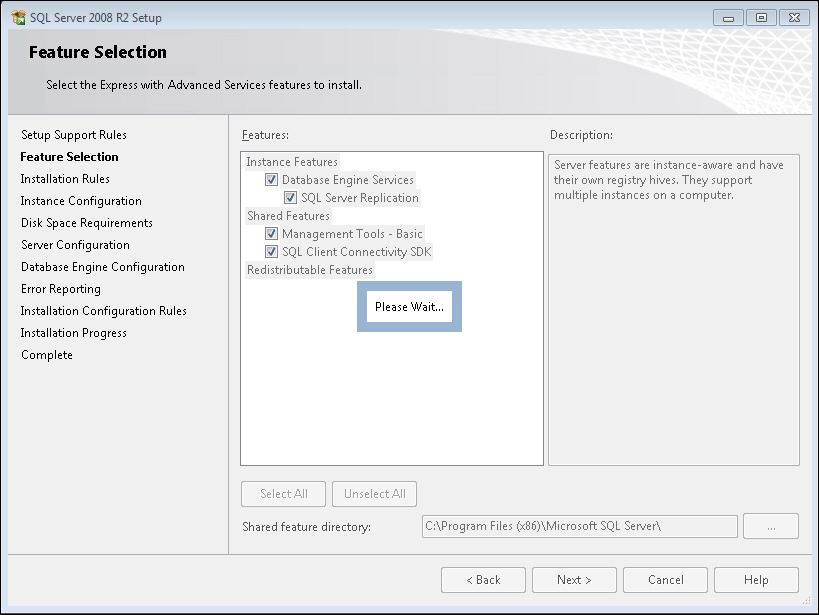Viewport: 819px width, 615px height.
Task: Cancel the SQL Server setup
Action: (665, 580)
